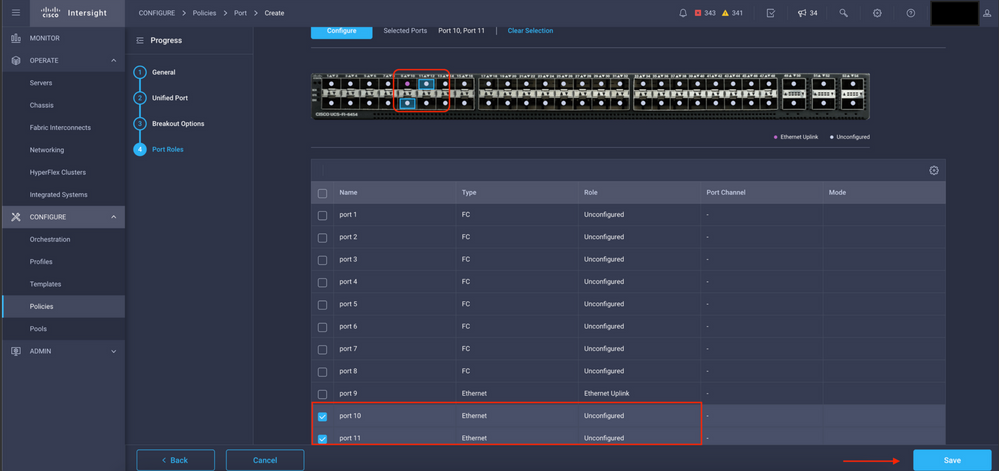
Task: Uncheck the port 10 checkbox
Action: click(322, 416)
